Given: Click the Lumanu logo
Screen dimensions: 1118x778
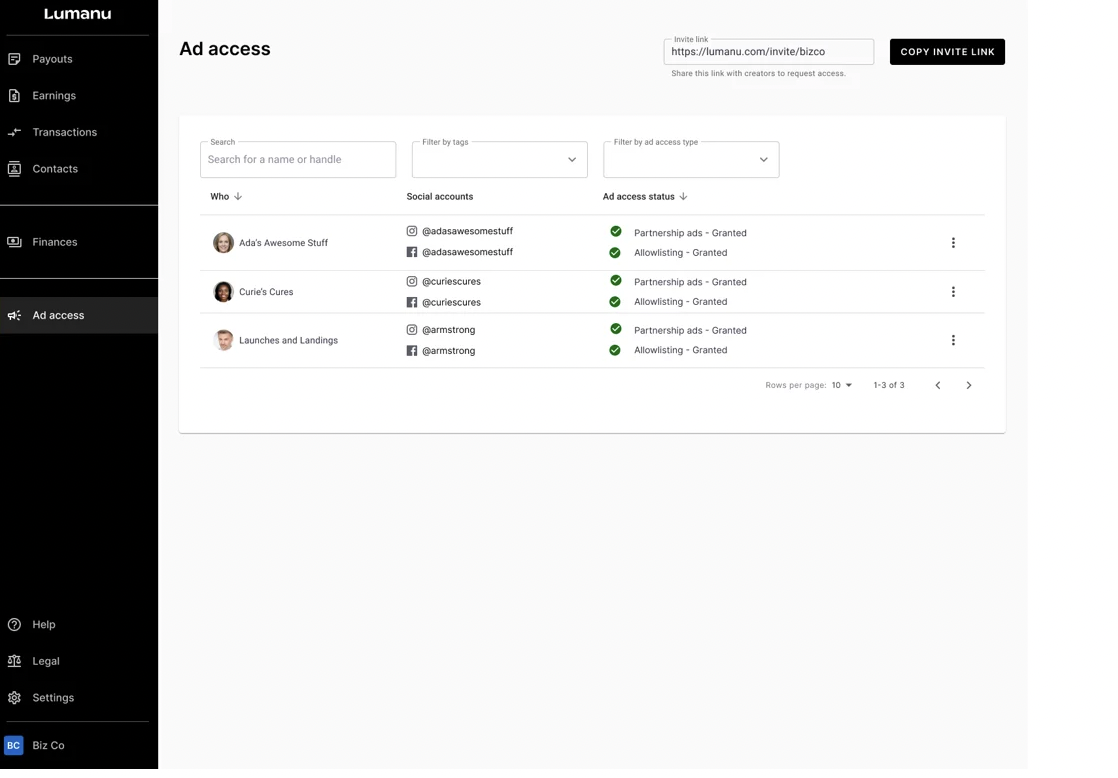Looking at the screenshot, I should click(78, 14).
